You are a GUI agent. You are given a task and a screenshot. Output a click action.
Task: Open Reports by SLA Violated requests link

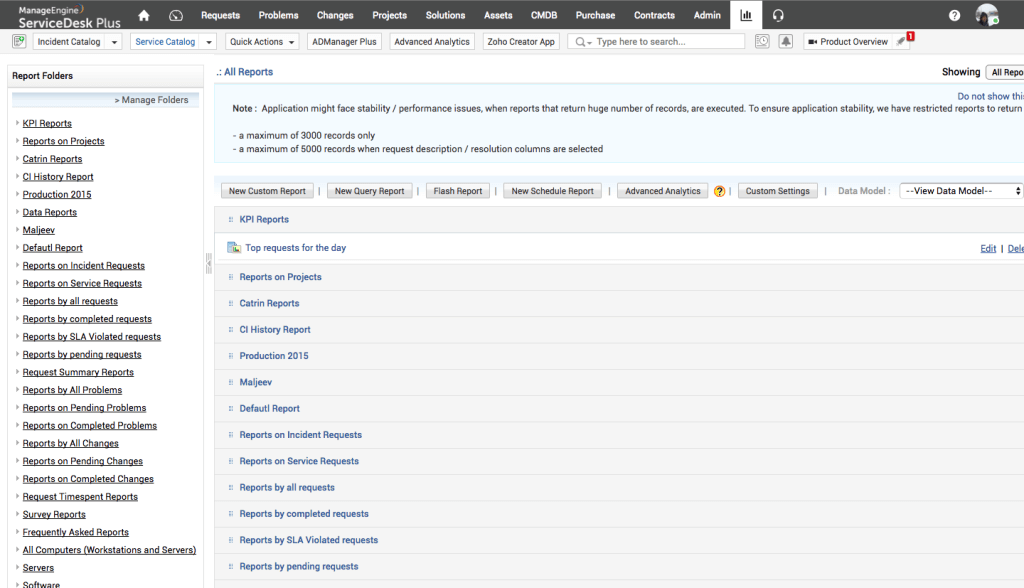point(91,336)
